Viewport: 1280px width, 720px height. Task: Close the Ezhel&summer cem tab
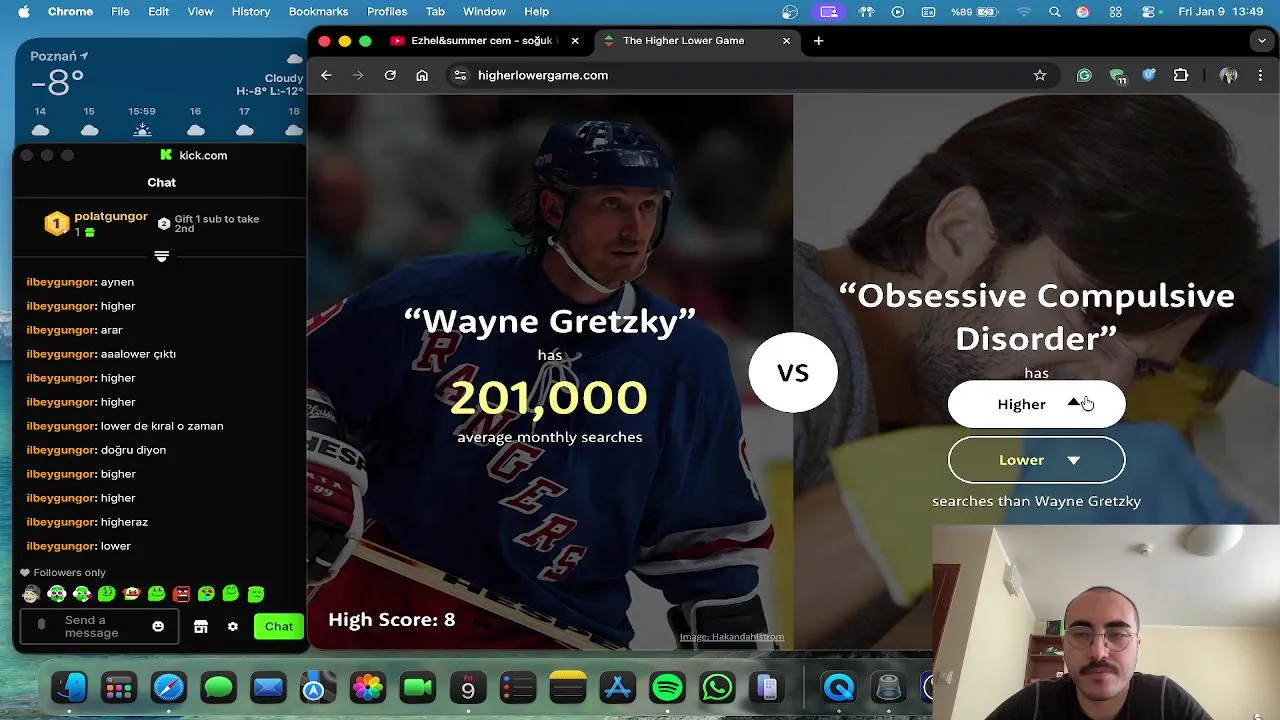click(x=575, y=41)
